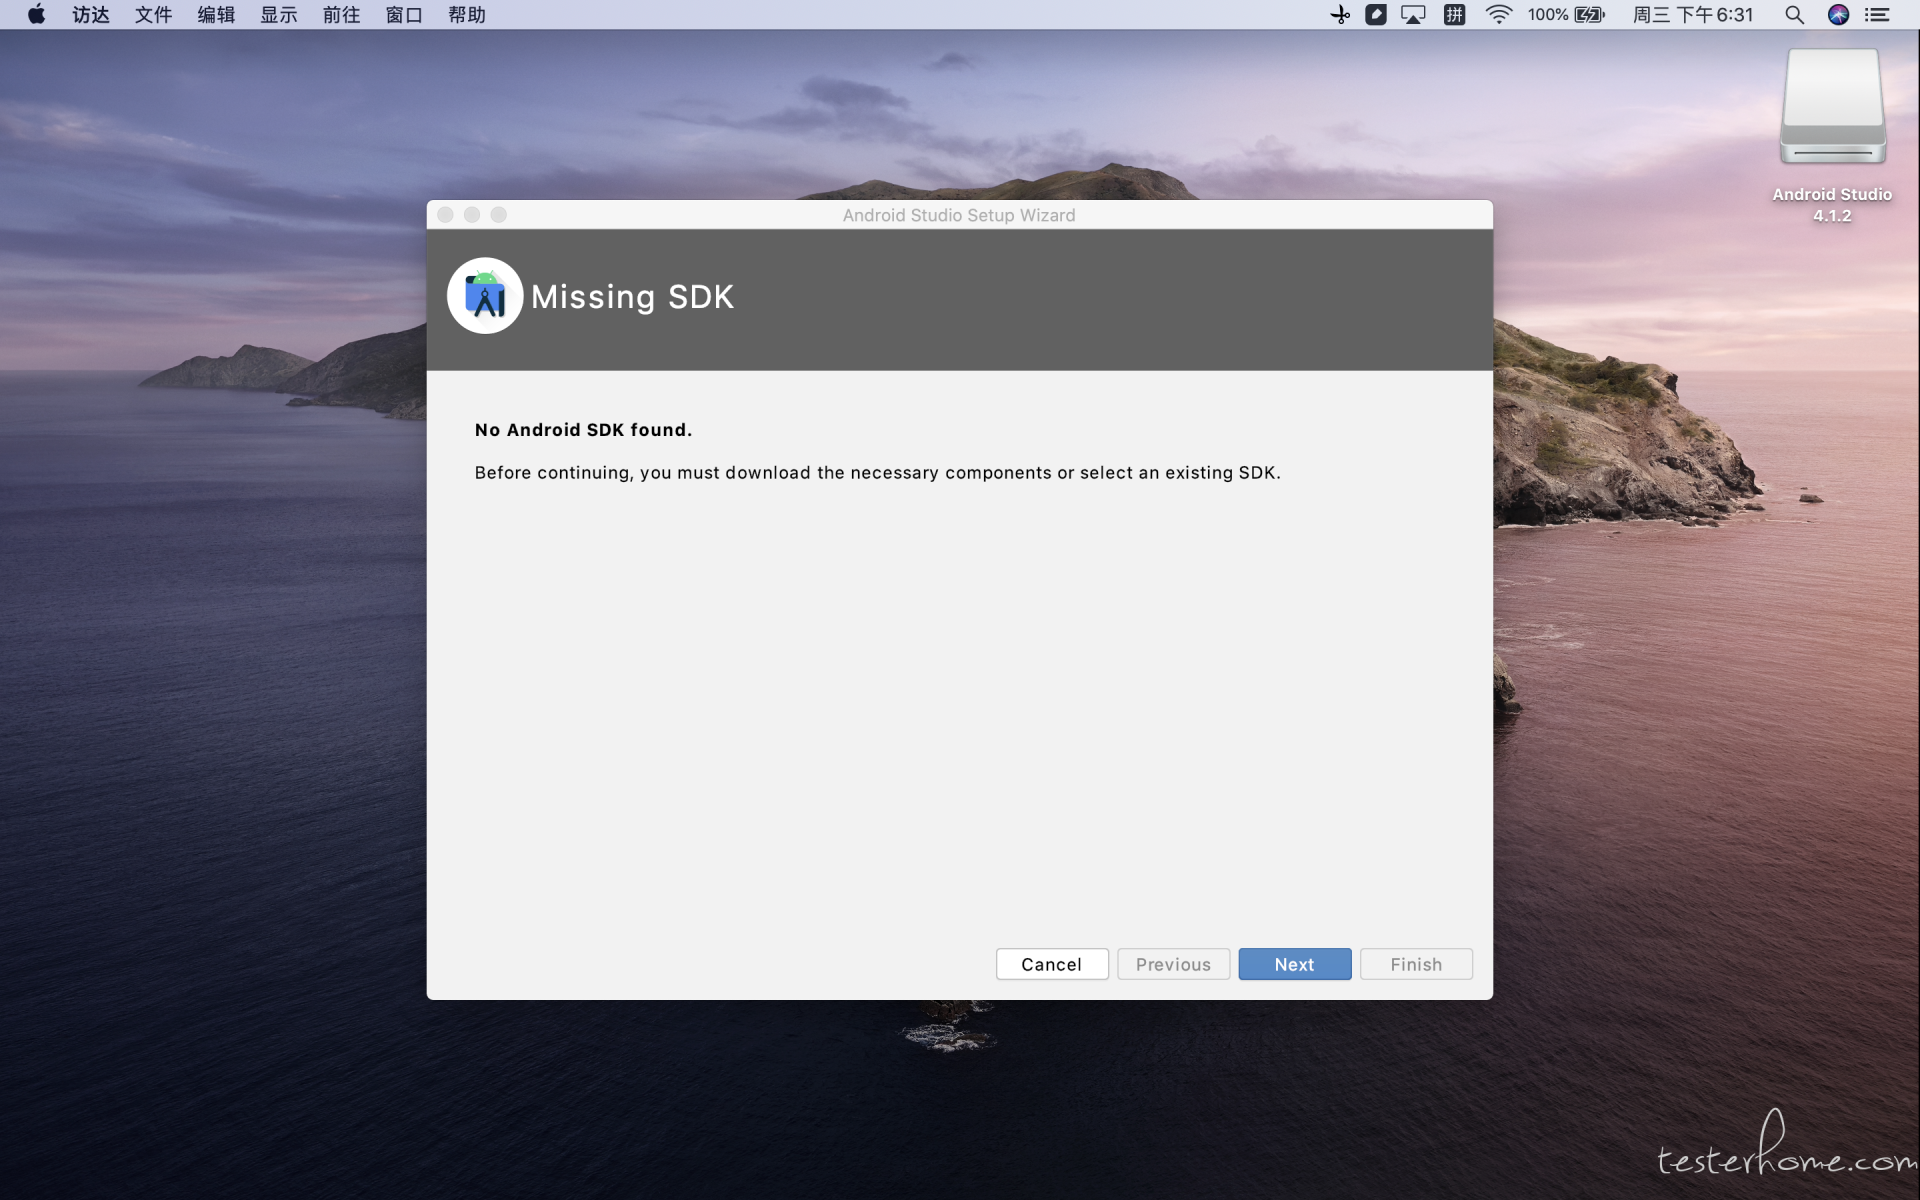
Task: Open the Wi-Fi status menu
Action: point(1498,14)
